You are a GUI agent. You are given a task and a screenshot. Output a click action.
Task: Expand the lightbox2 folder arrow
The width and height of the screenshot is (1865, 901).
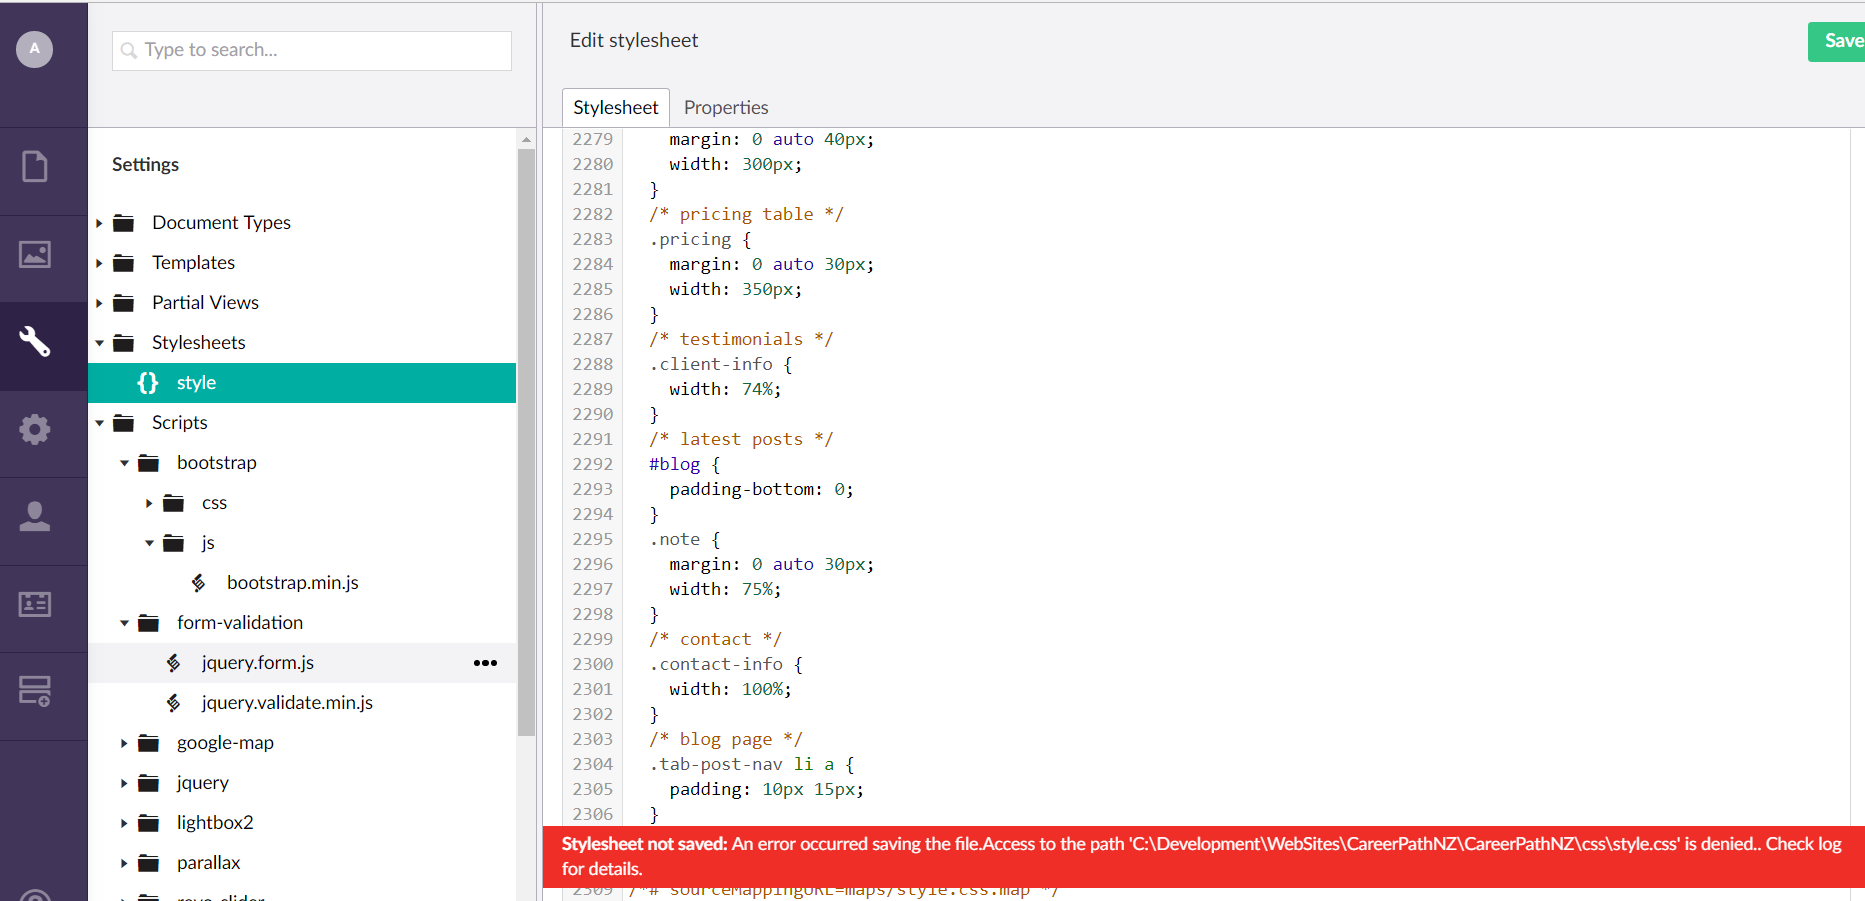pos(124,823)
